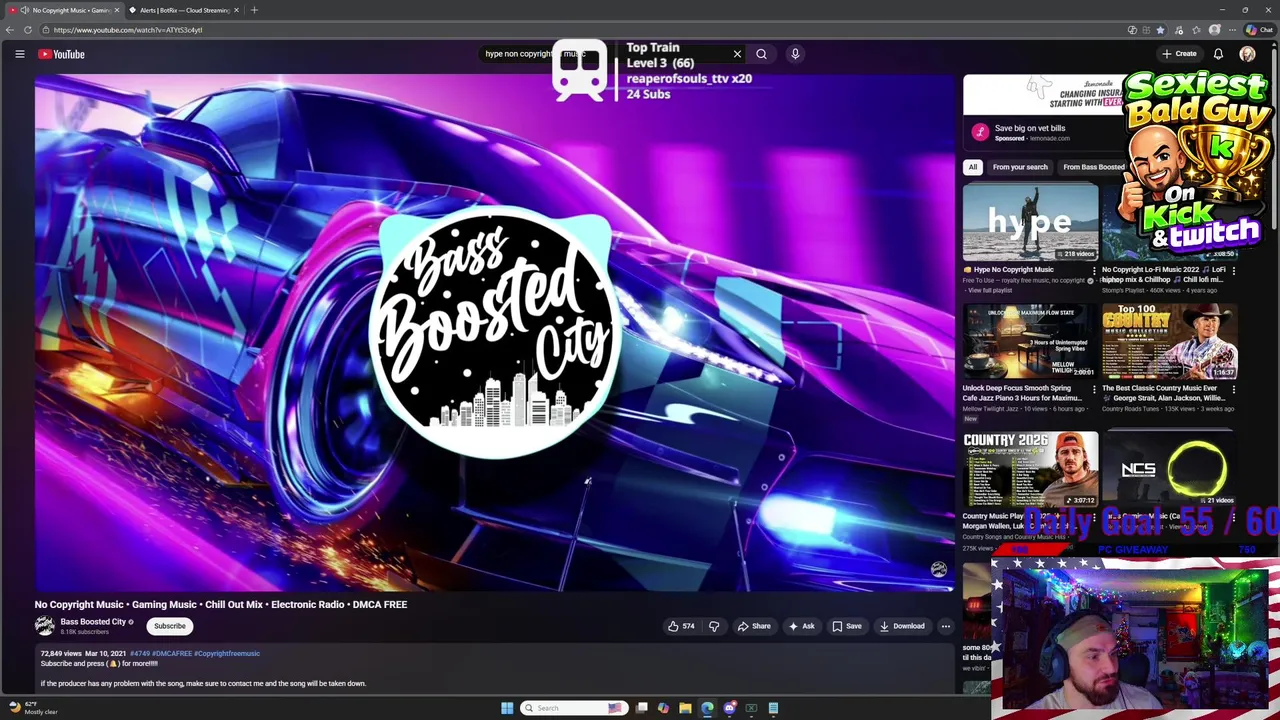The width and height of the screenshot is (1280, 720).
Task: Open the weather widget on taskbar
Action: click(32, 708)
